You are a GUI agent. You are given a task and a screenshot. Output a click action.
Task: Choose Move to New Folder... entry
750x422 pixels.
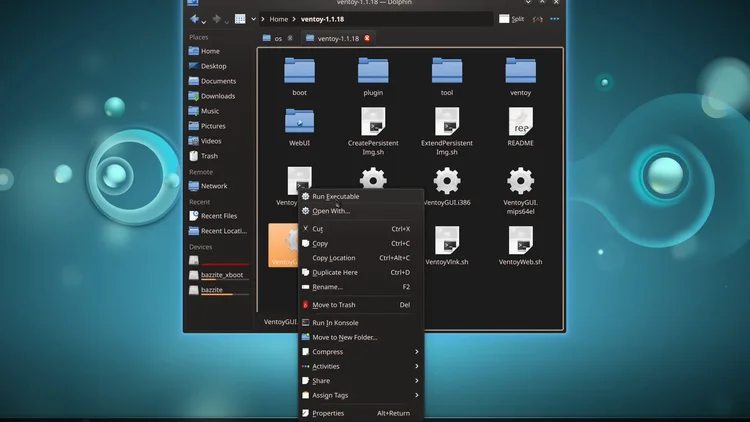[361, 337]
